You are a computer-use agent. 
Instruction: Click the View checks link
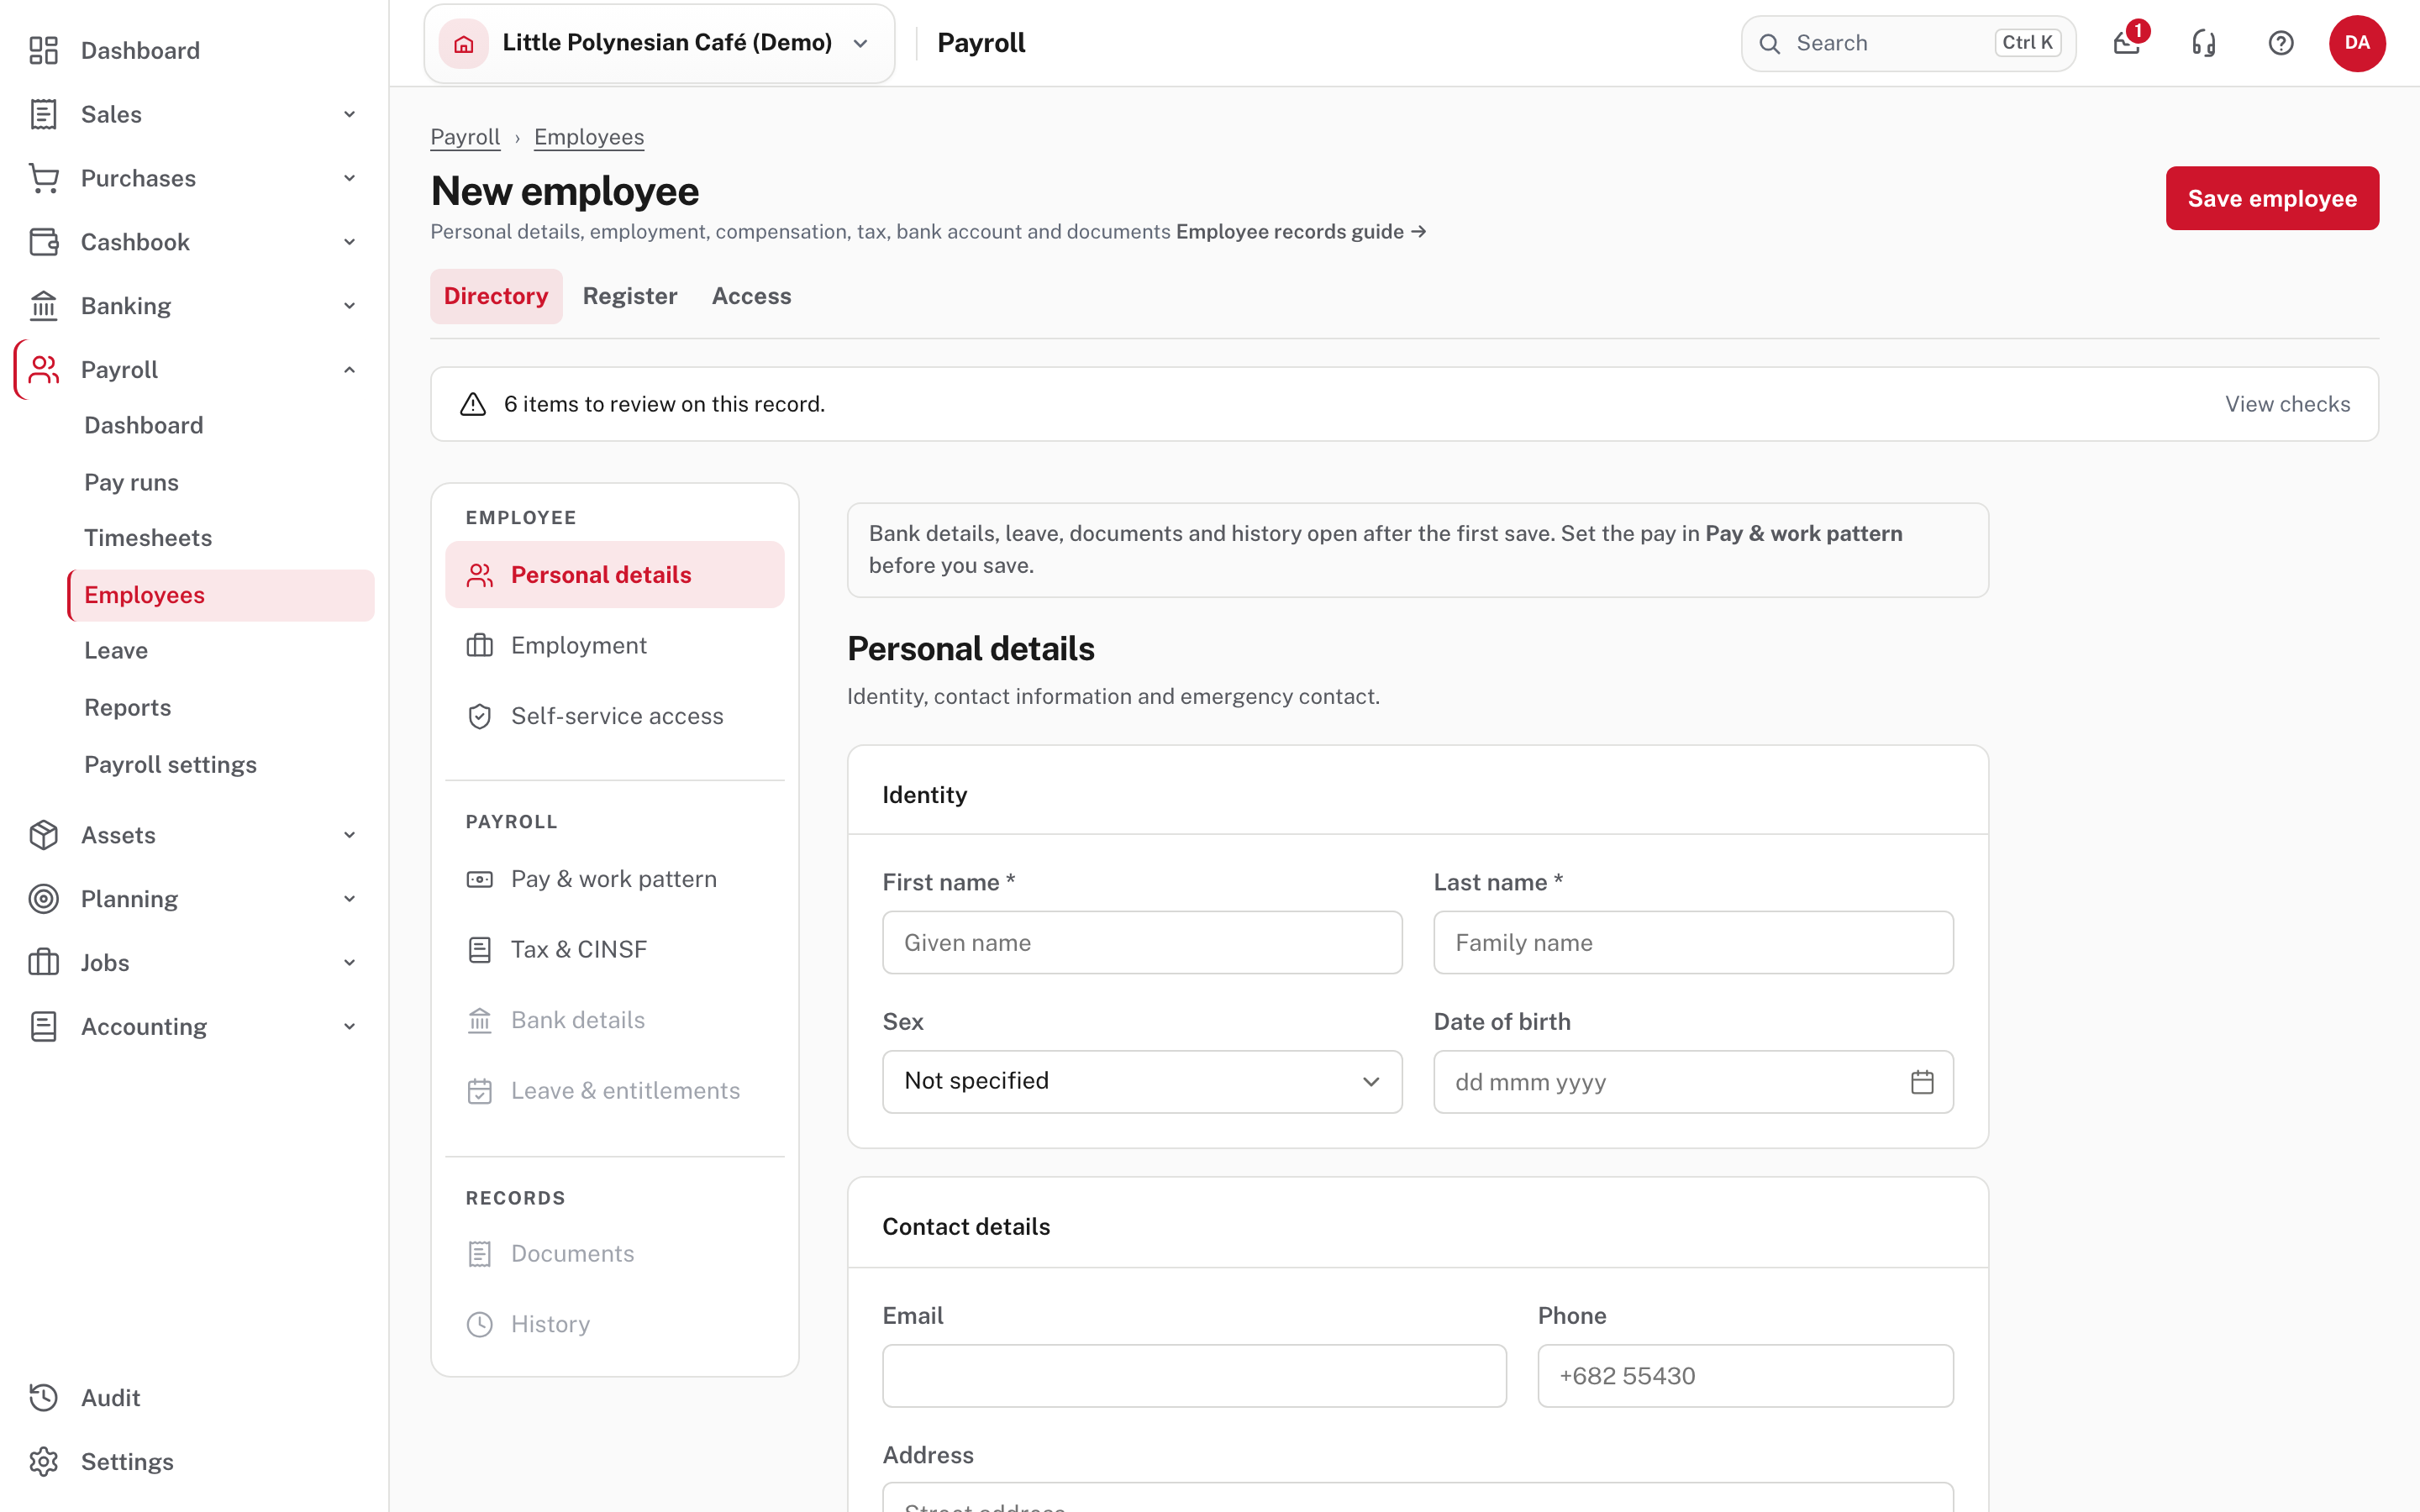pos(2287,404)
